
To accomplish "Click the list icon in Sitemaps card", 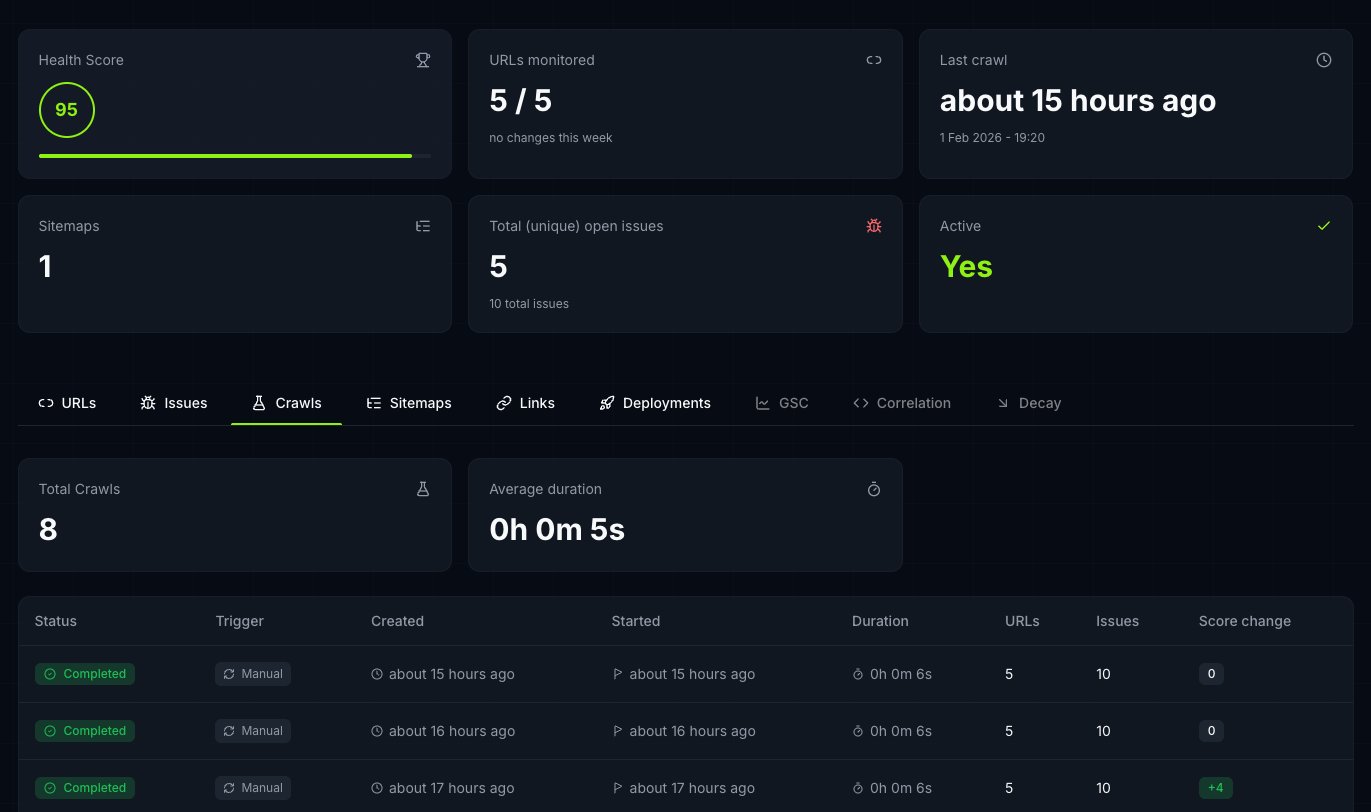I will (x=423, y=226).
